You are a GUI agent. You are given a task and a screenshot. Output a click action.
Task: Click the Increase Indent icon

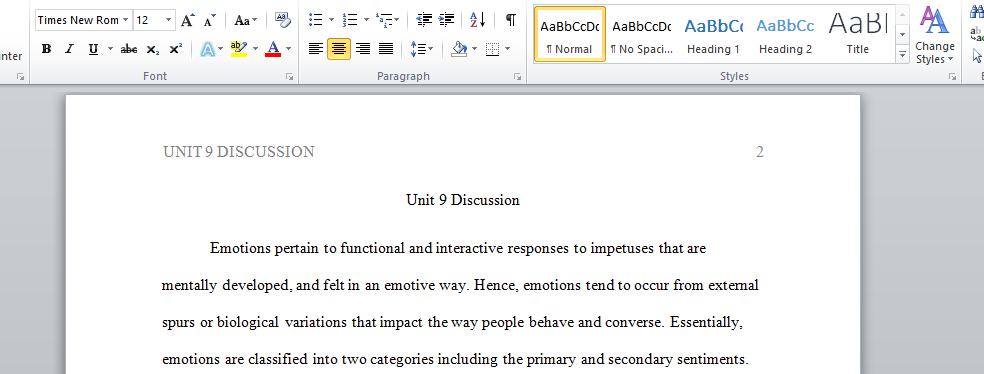[x=446, y=20]
